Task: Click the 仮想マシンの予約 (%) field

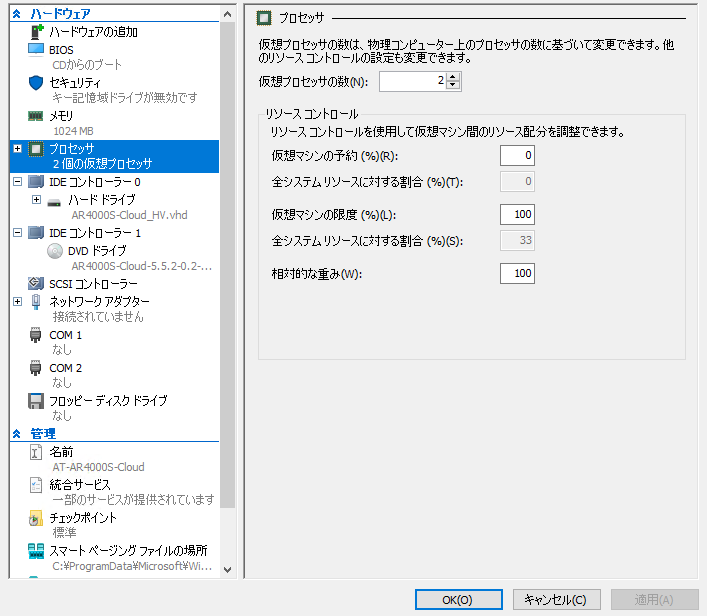Action: pos(517,155)
